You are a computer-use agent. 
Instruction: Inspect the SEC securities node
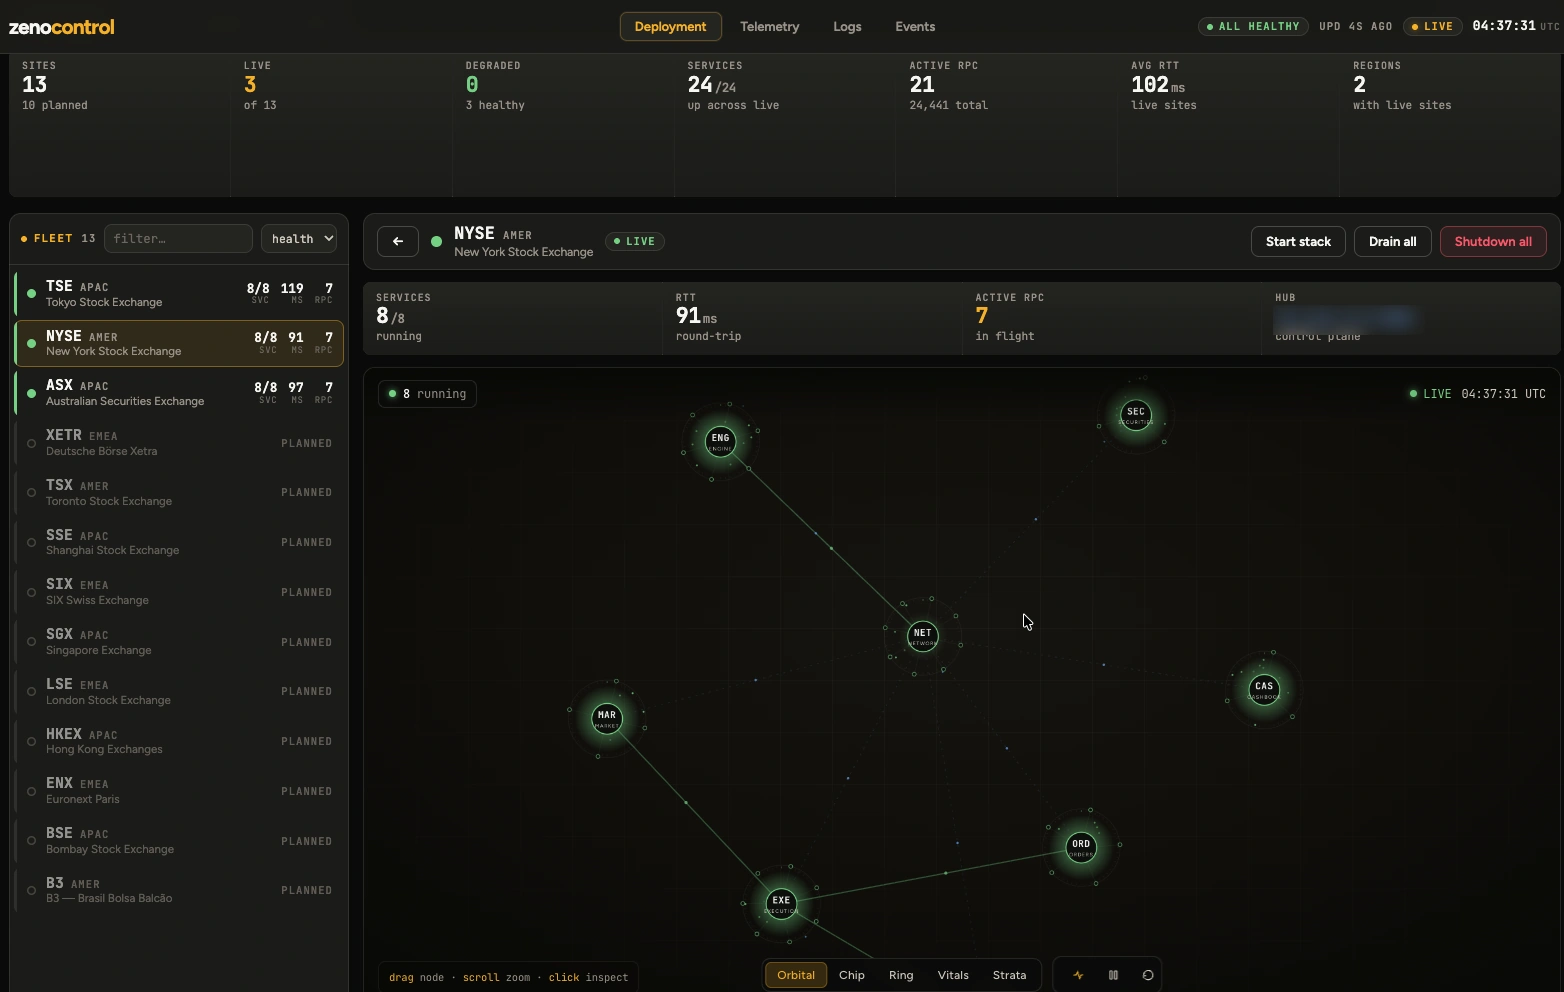(1136, 415)
